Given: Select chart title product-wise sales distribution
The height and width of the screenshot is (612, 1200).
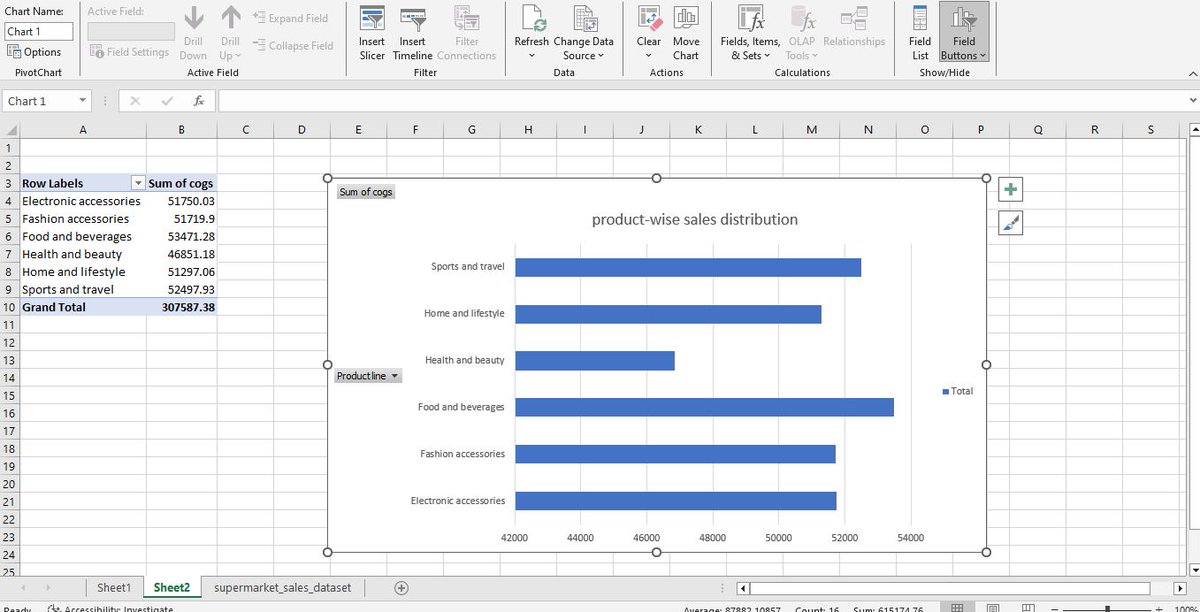Looking at the screenshot, I should 695,219.
